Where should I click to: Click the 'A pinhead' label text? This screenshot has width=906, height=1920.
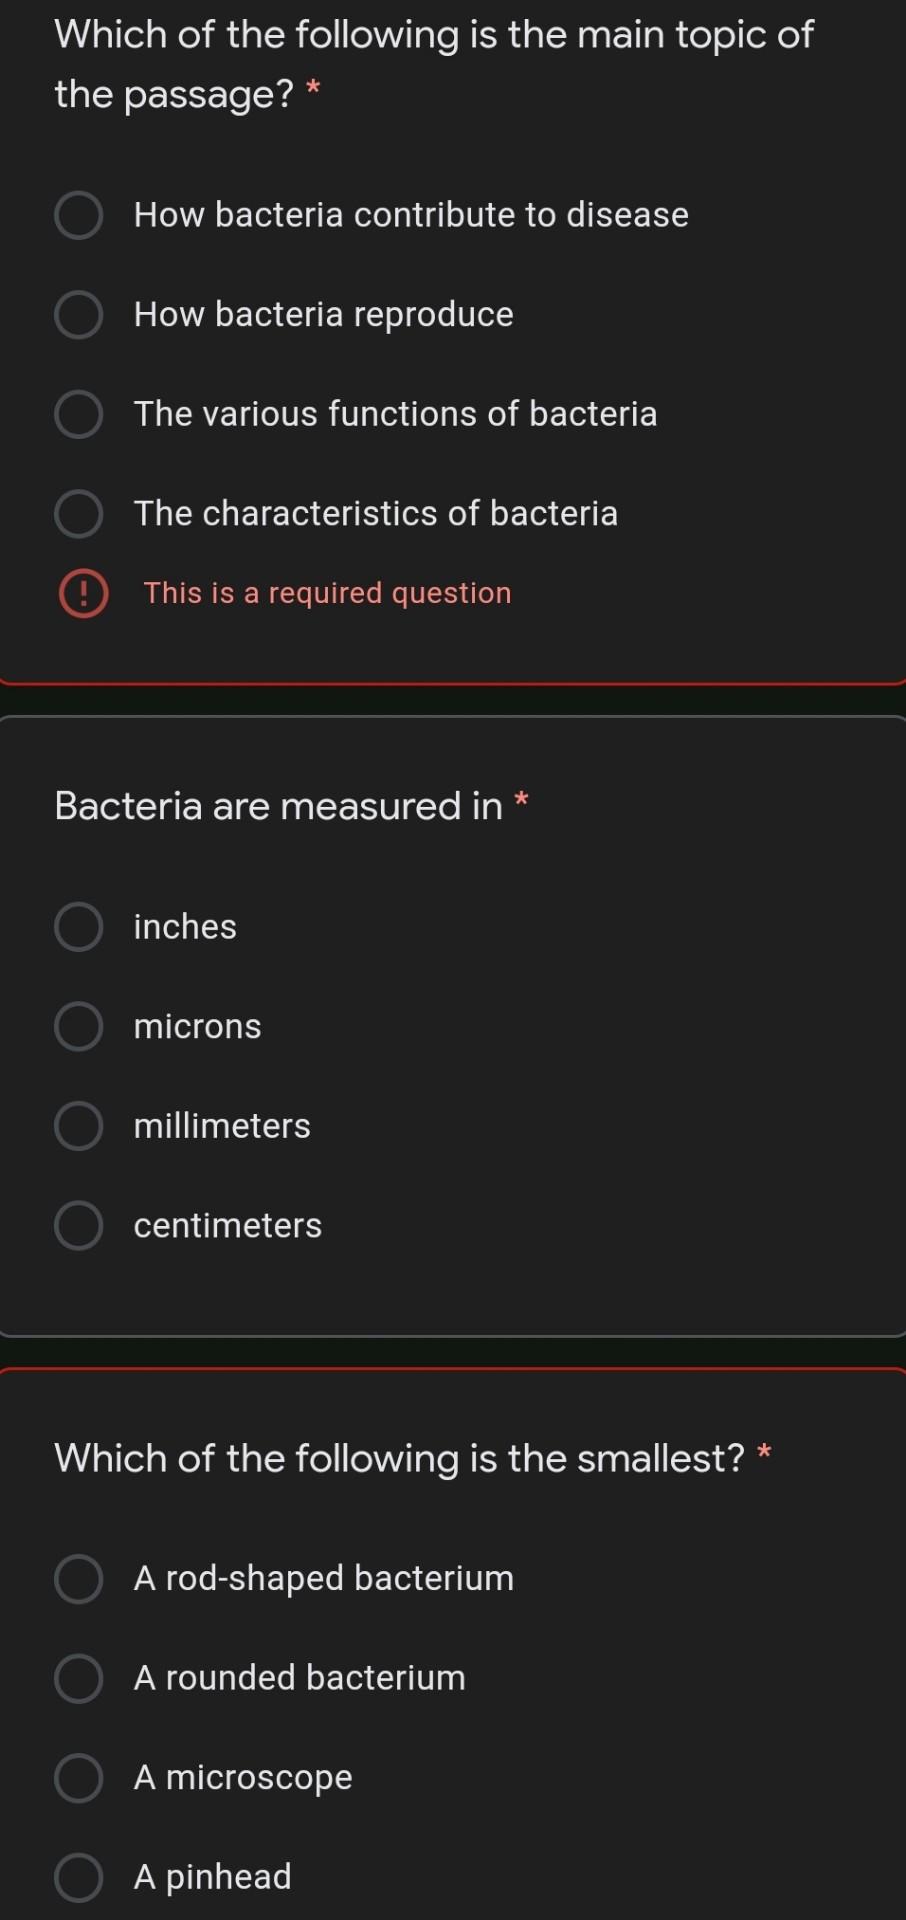212,1877
